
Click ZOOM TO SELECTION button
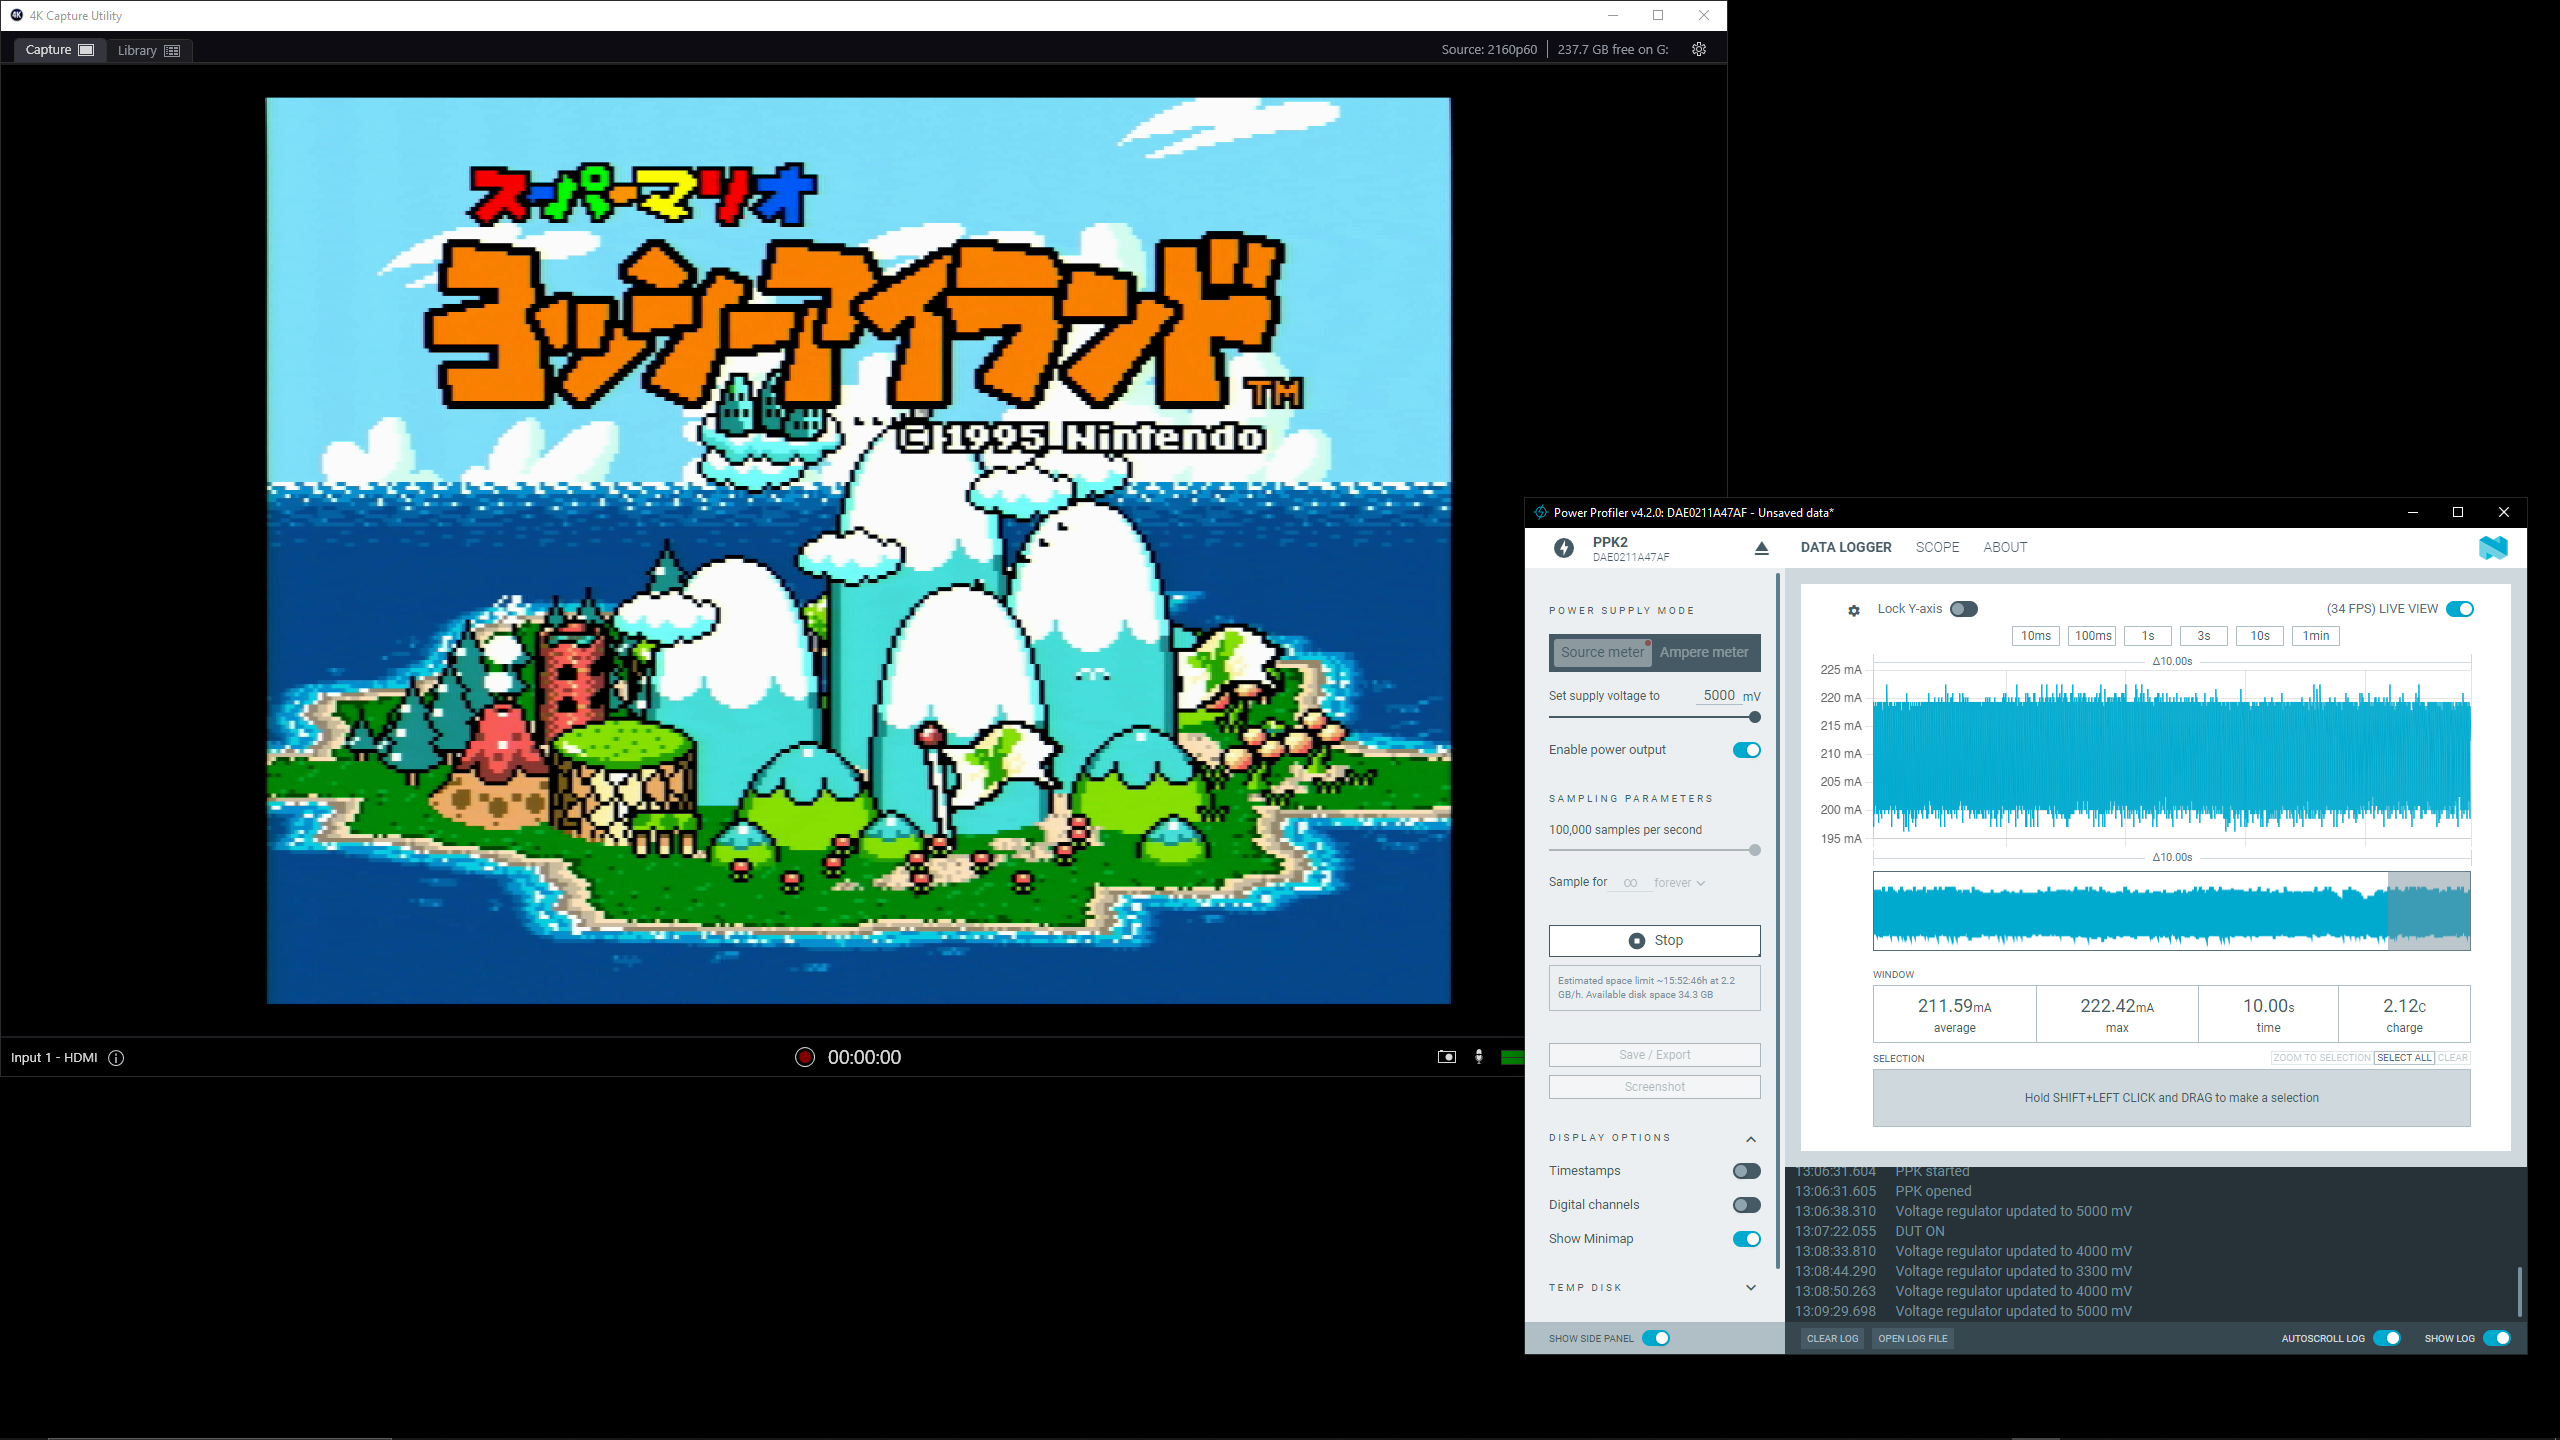click(x=2322, y=1058)
